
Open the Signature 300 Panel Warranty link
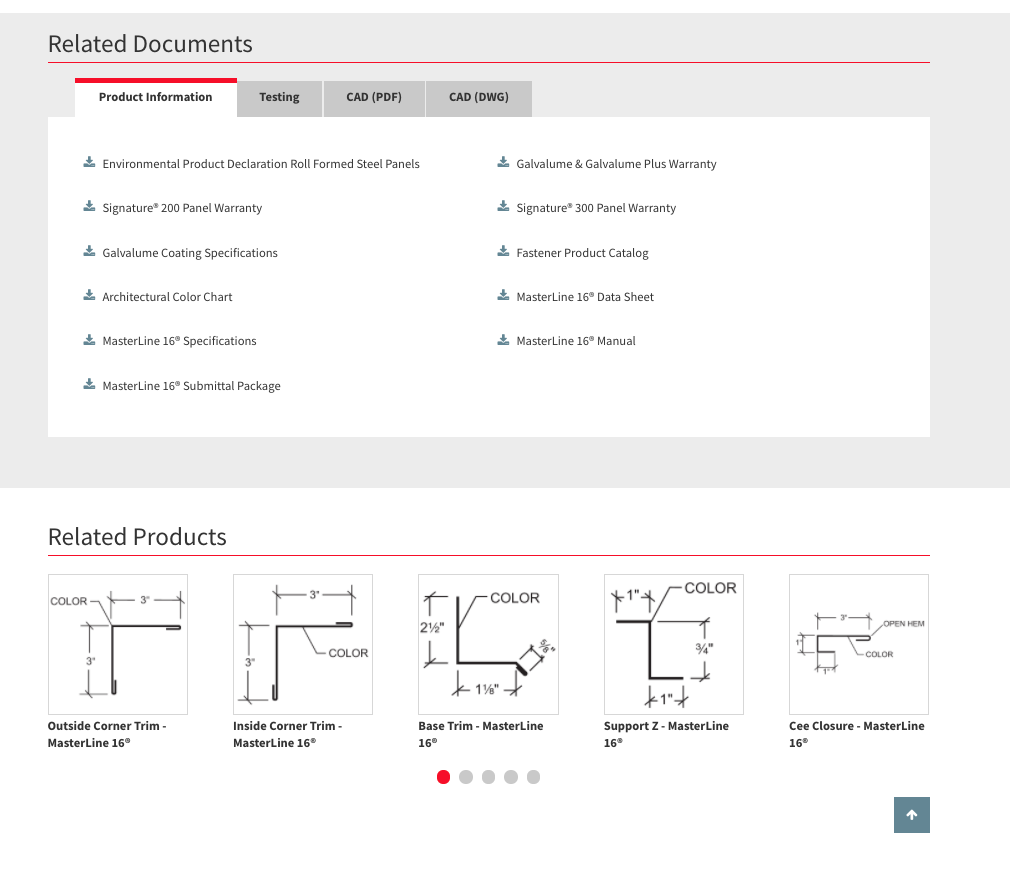tap(596, 208)
